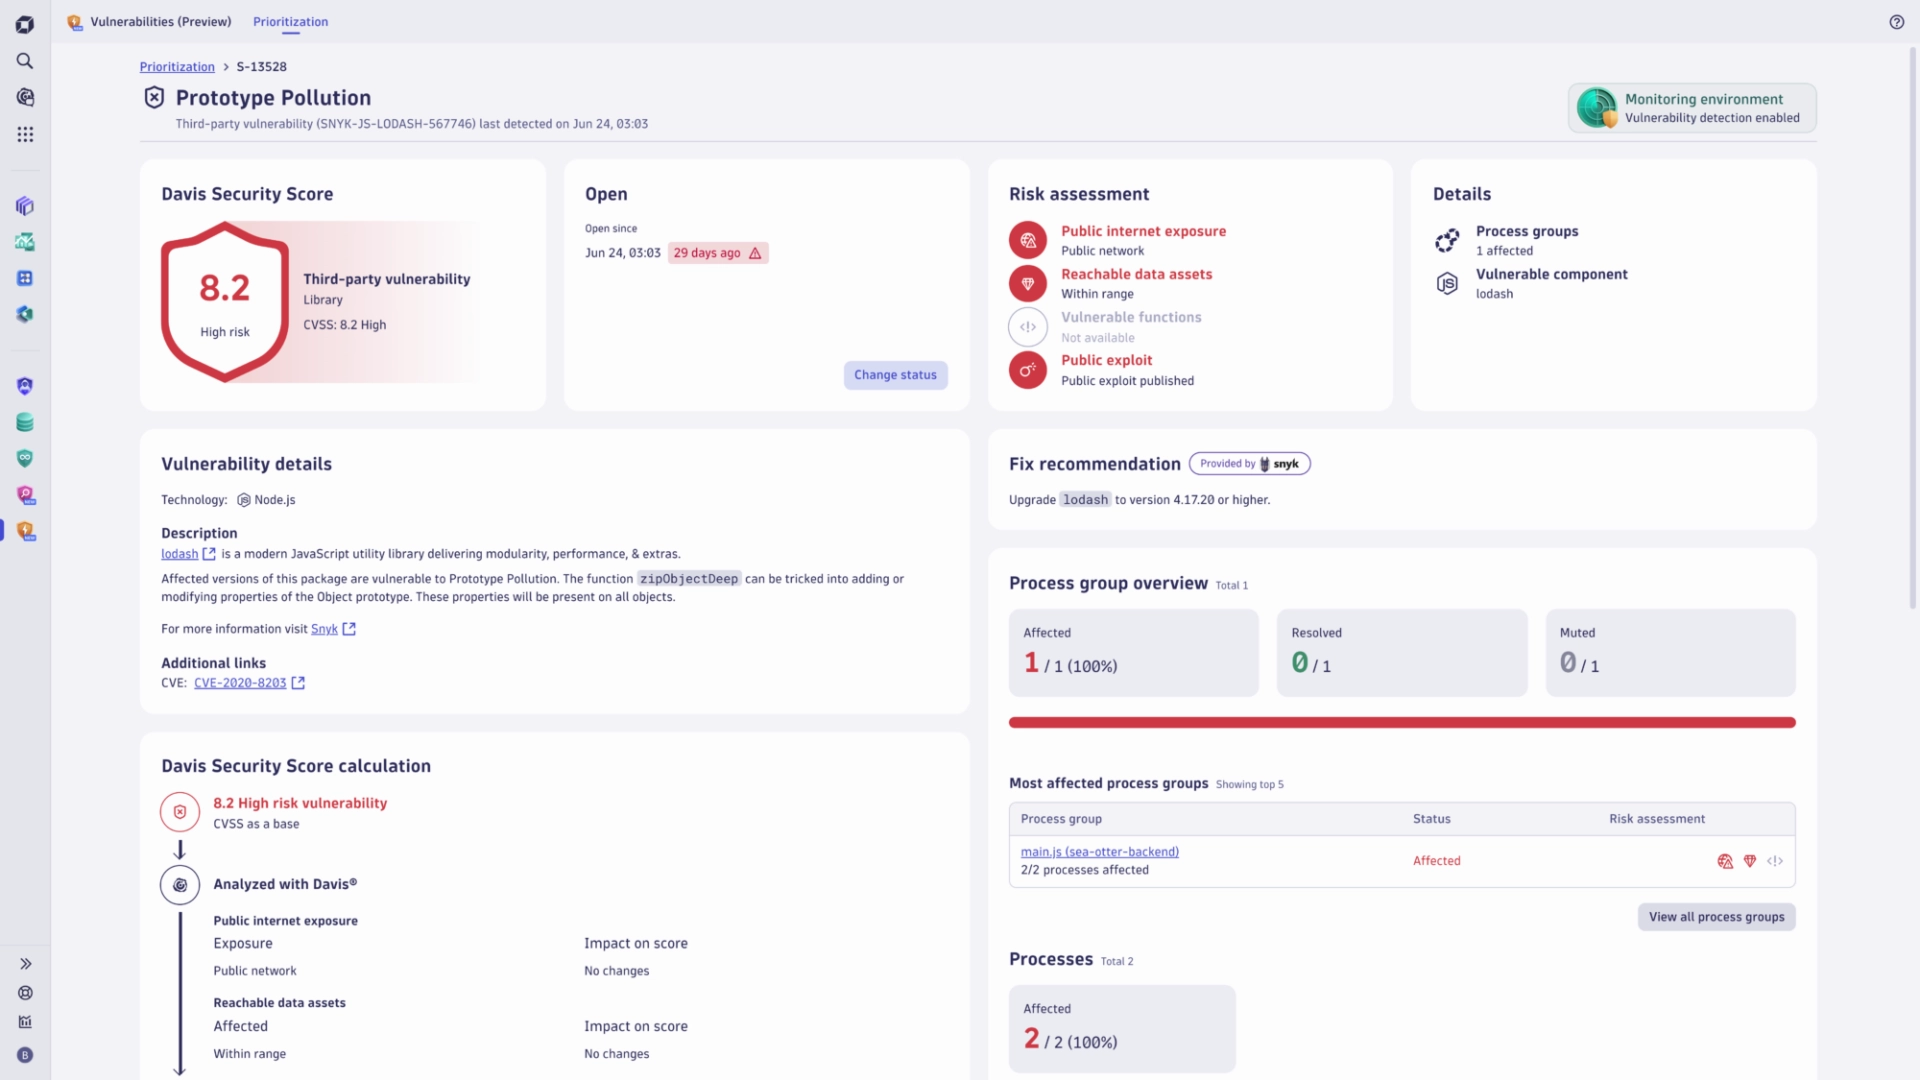Toggle vulnerability detection enabled status
This screenshot has height=1080, width=1920.
[x=1693, y=108]
